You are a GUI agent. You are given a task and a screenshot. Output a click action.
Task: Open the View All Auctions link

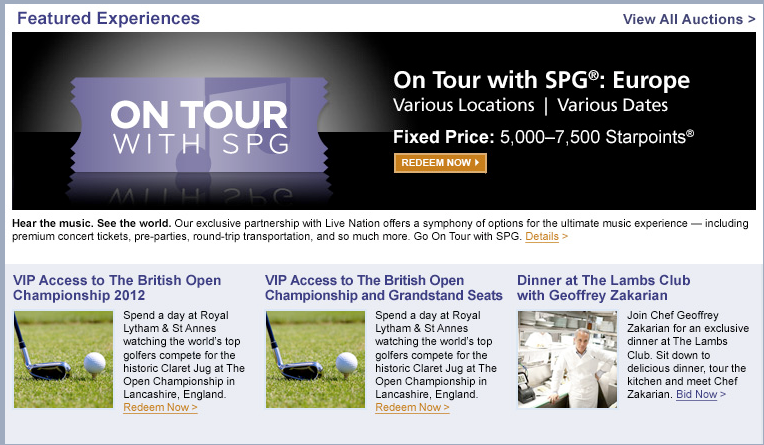(688, 19)
